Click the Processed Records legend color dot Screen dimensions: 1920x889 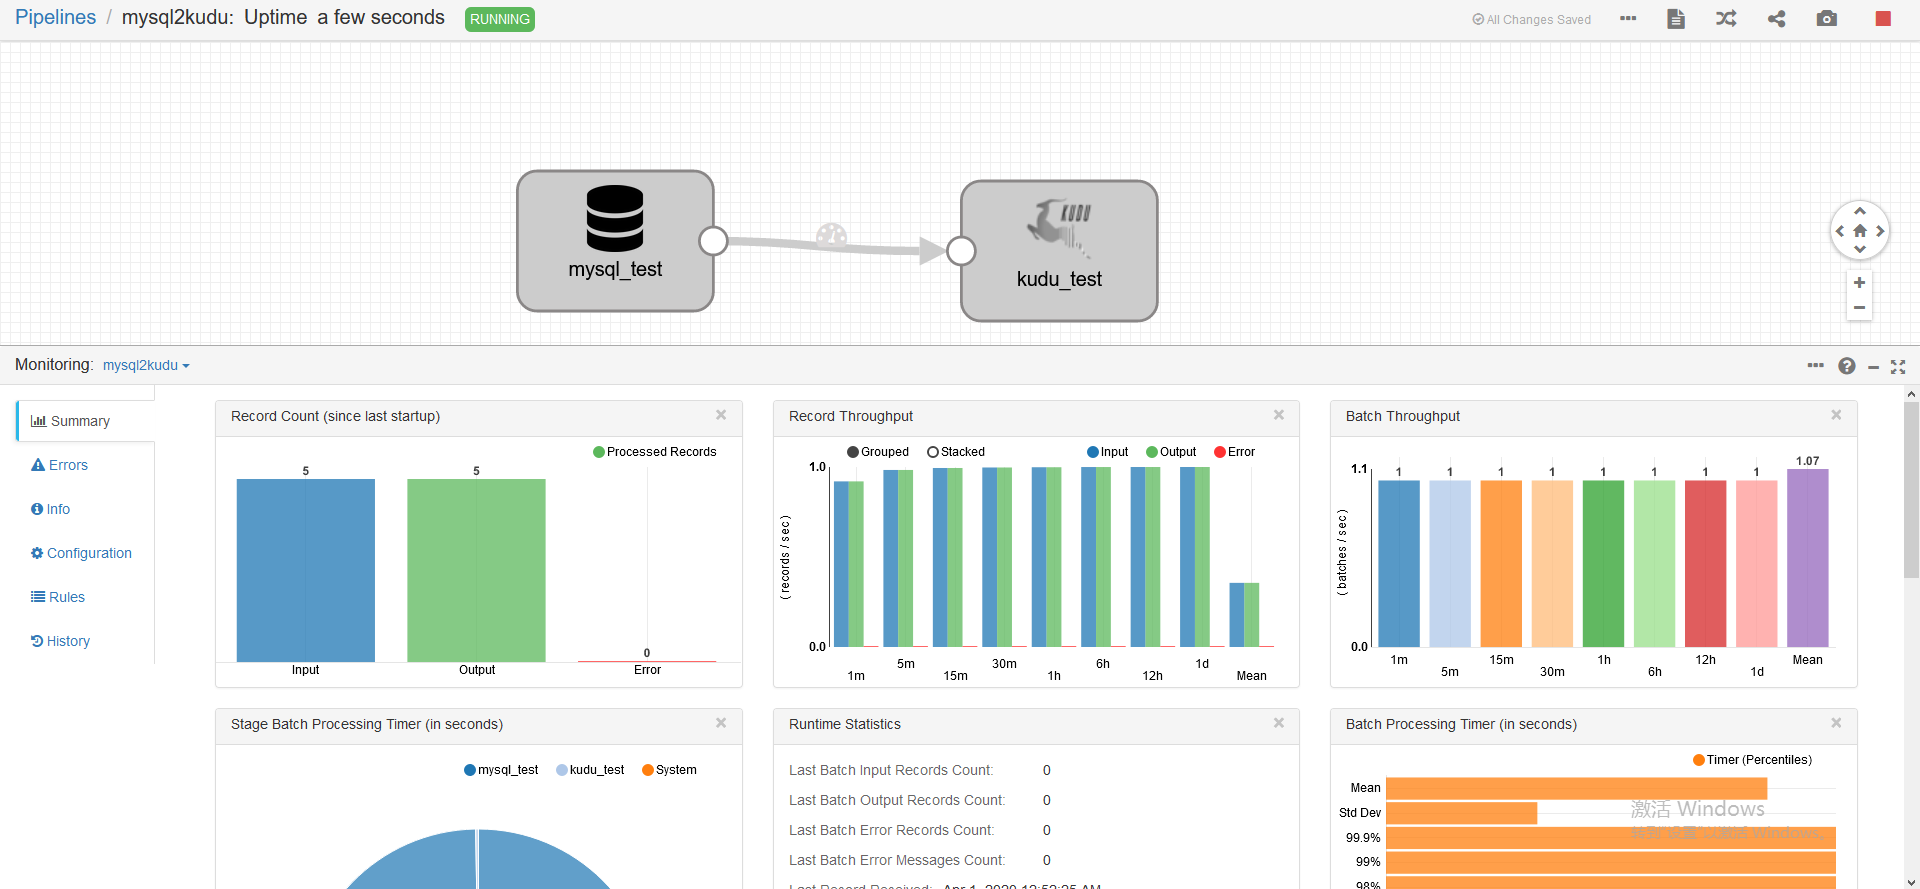coord(599,452)
